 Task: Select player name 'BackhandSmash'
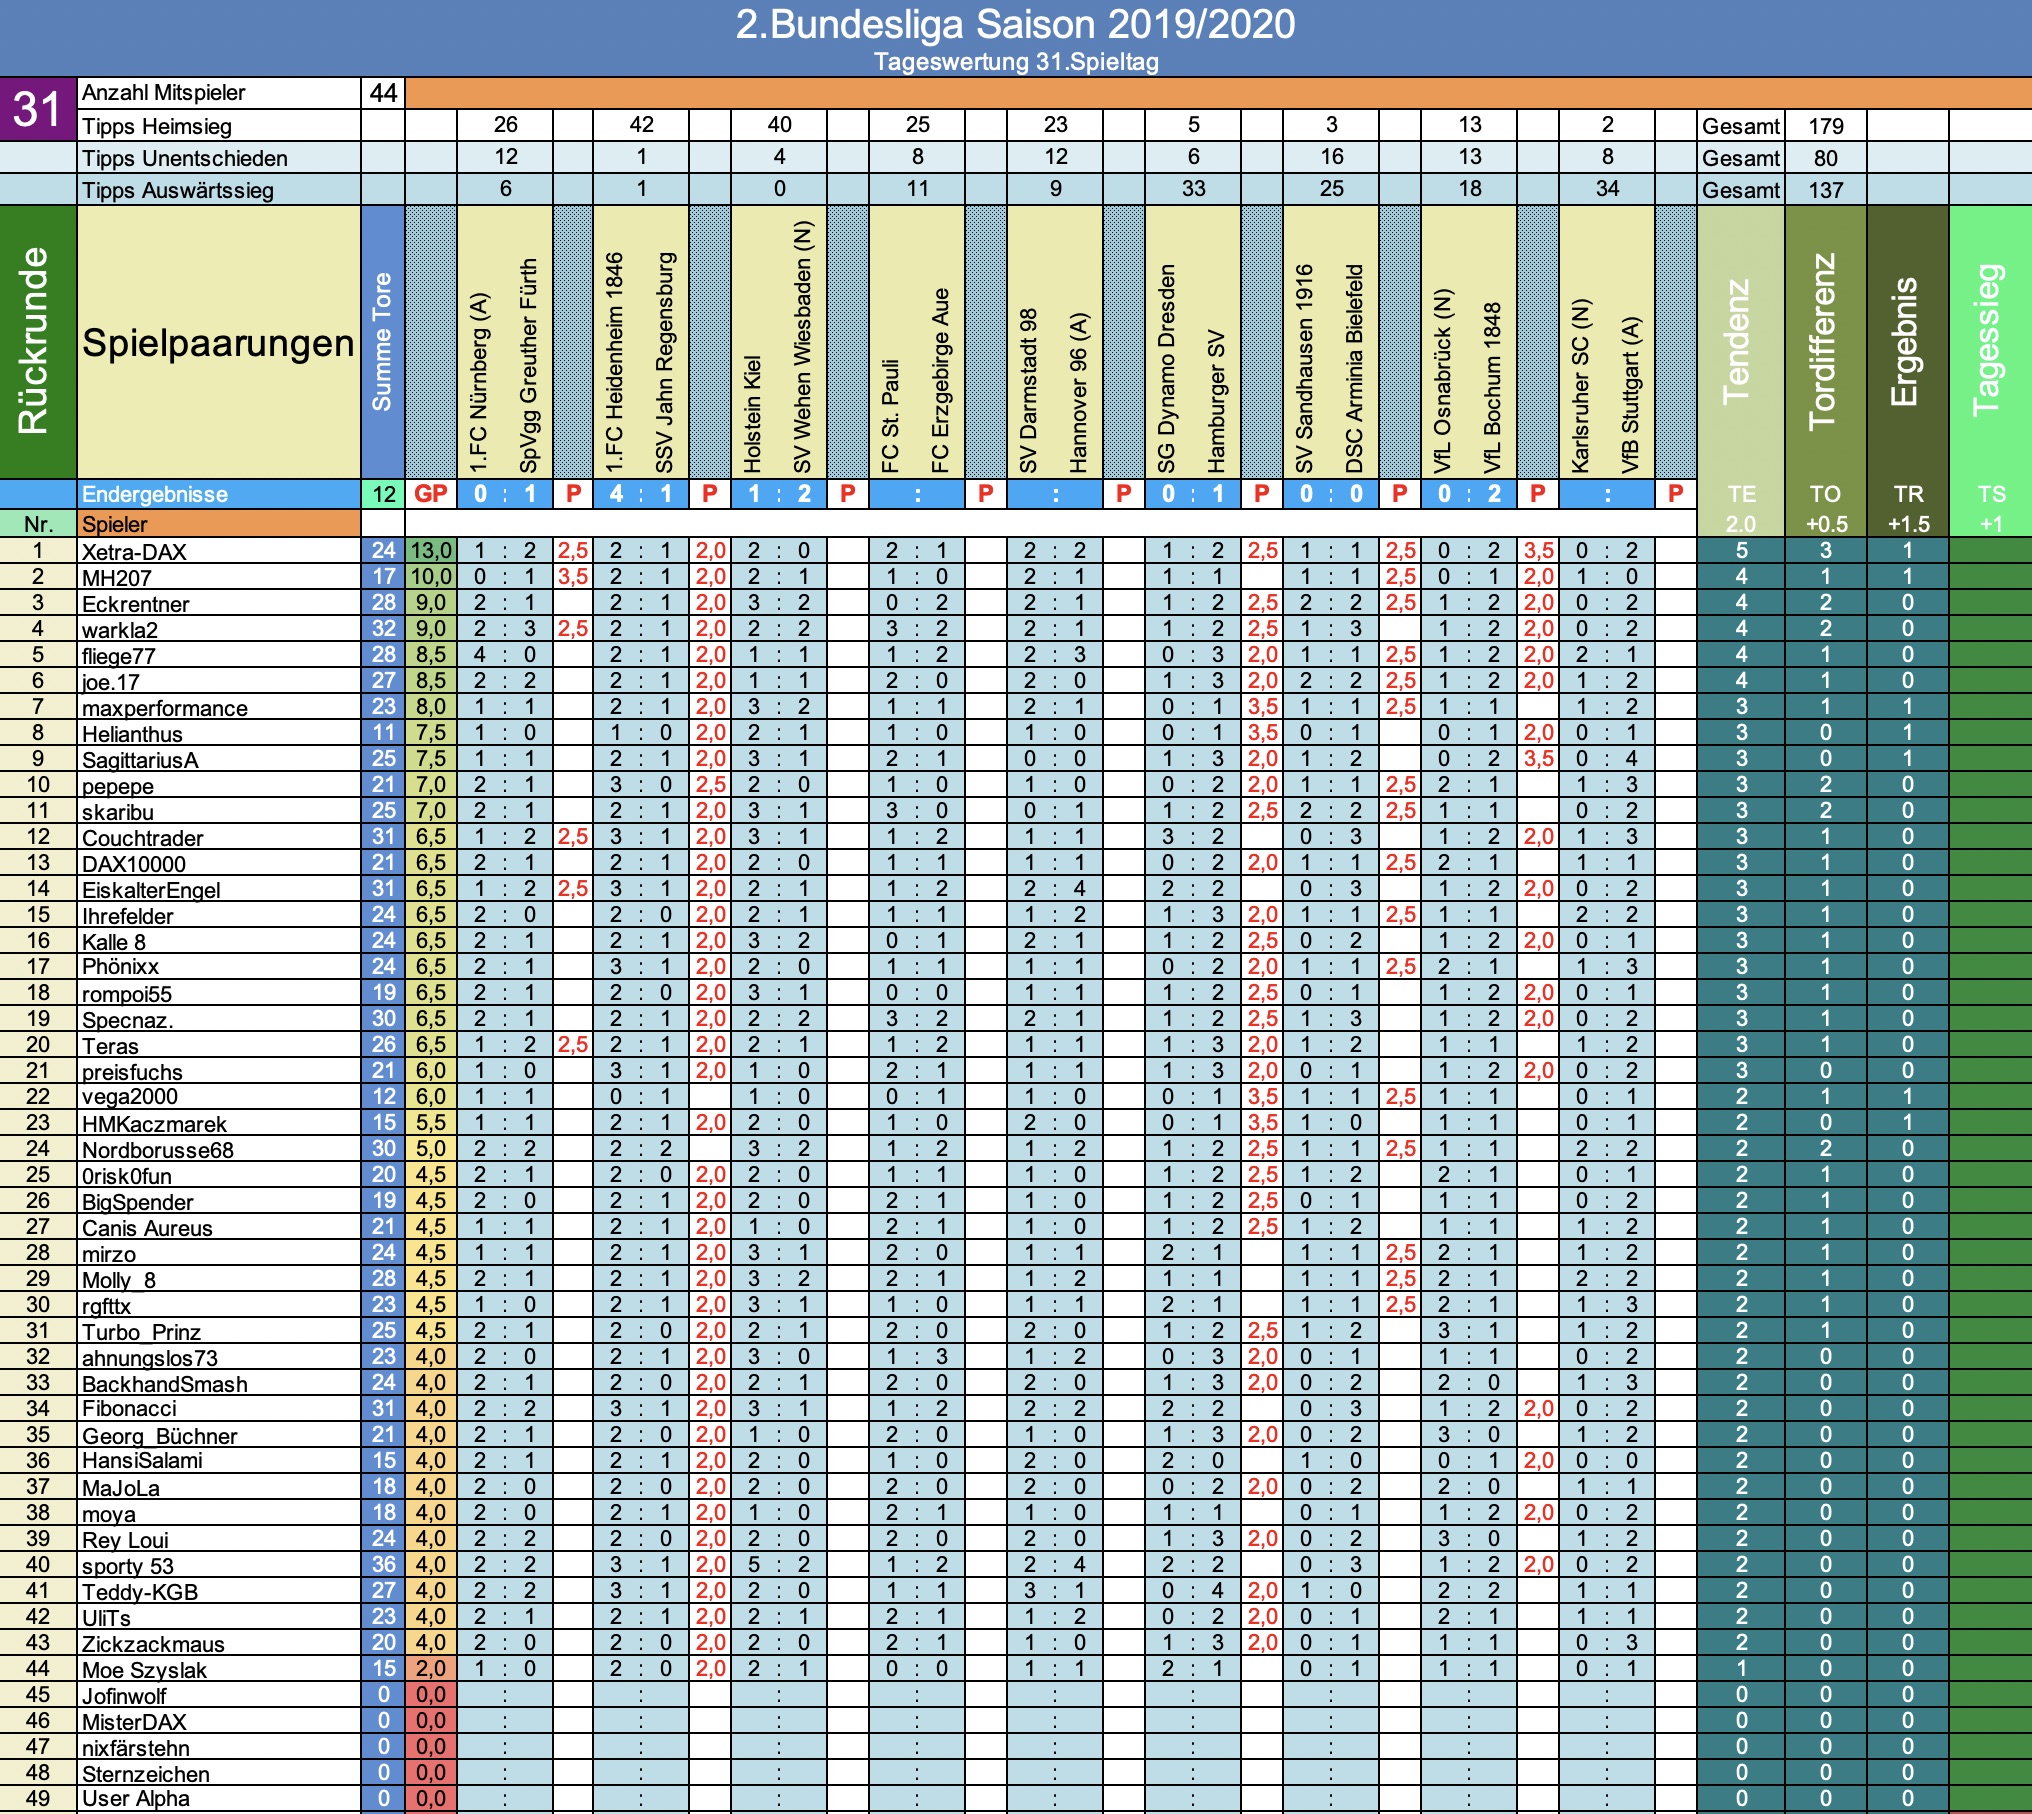tap(165, 1384)
